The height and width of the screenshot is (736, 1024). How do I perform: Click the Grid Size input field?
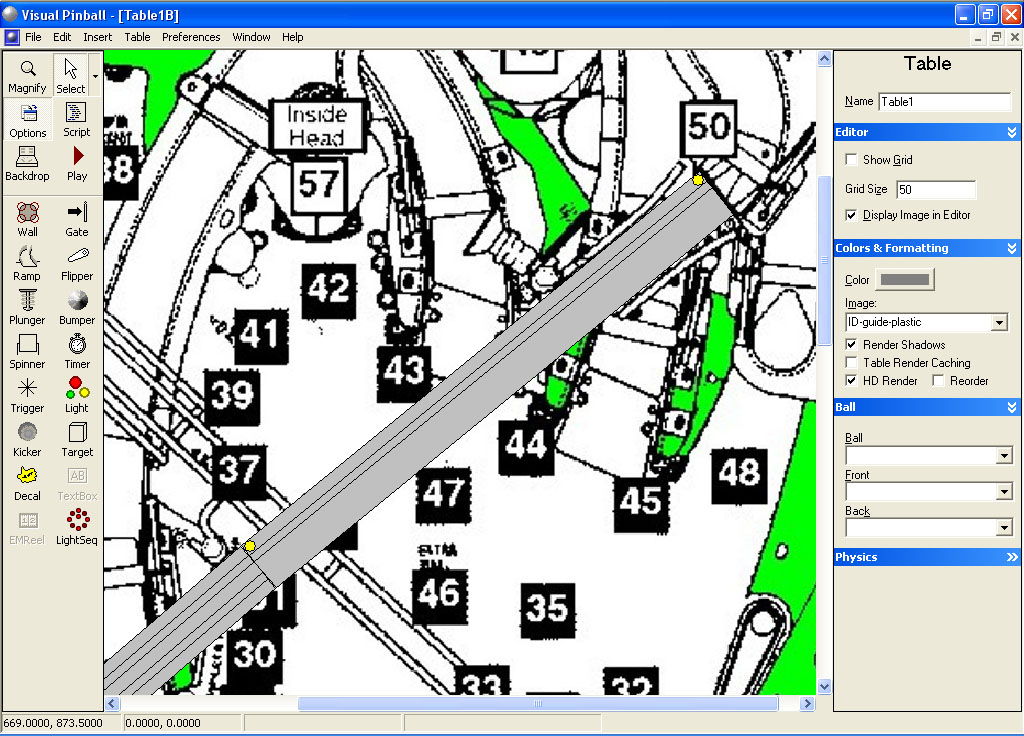(935, 189)
